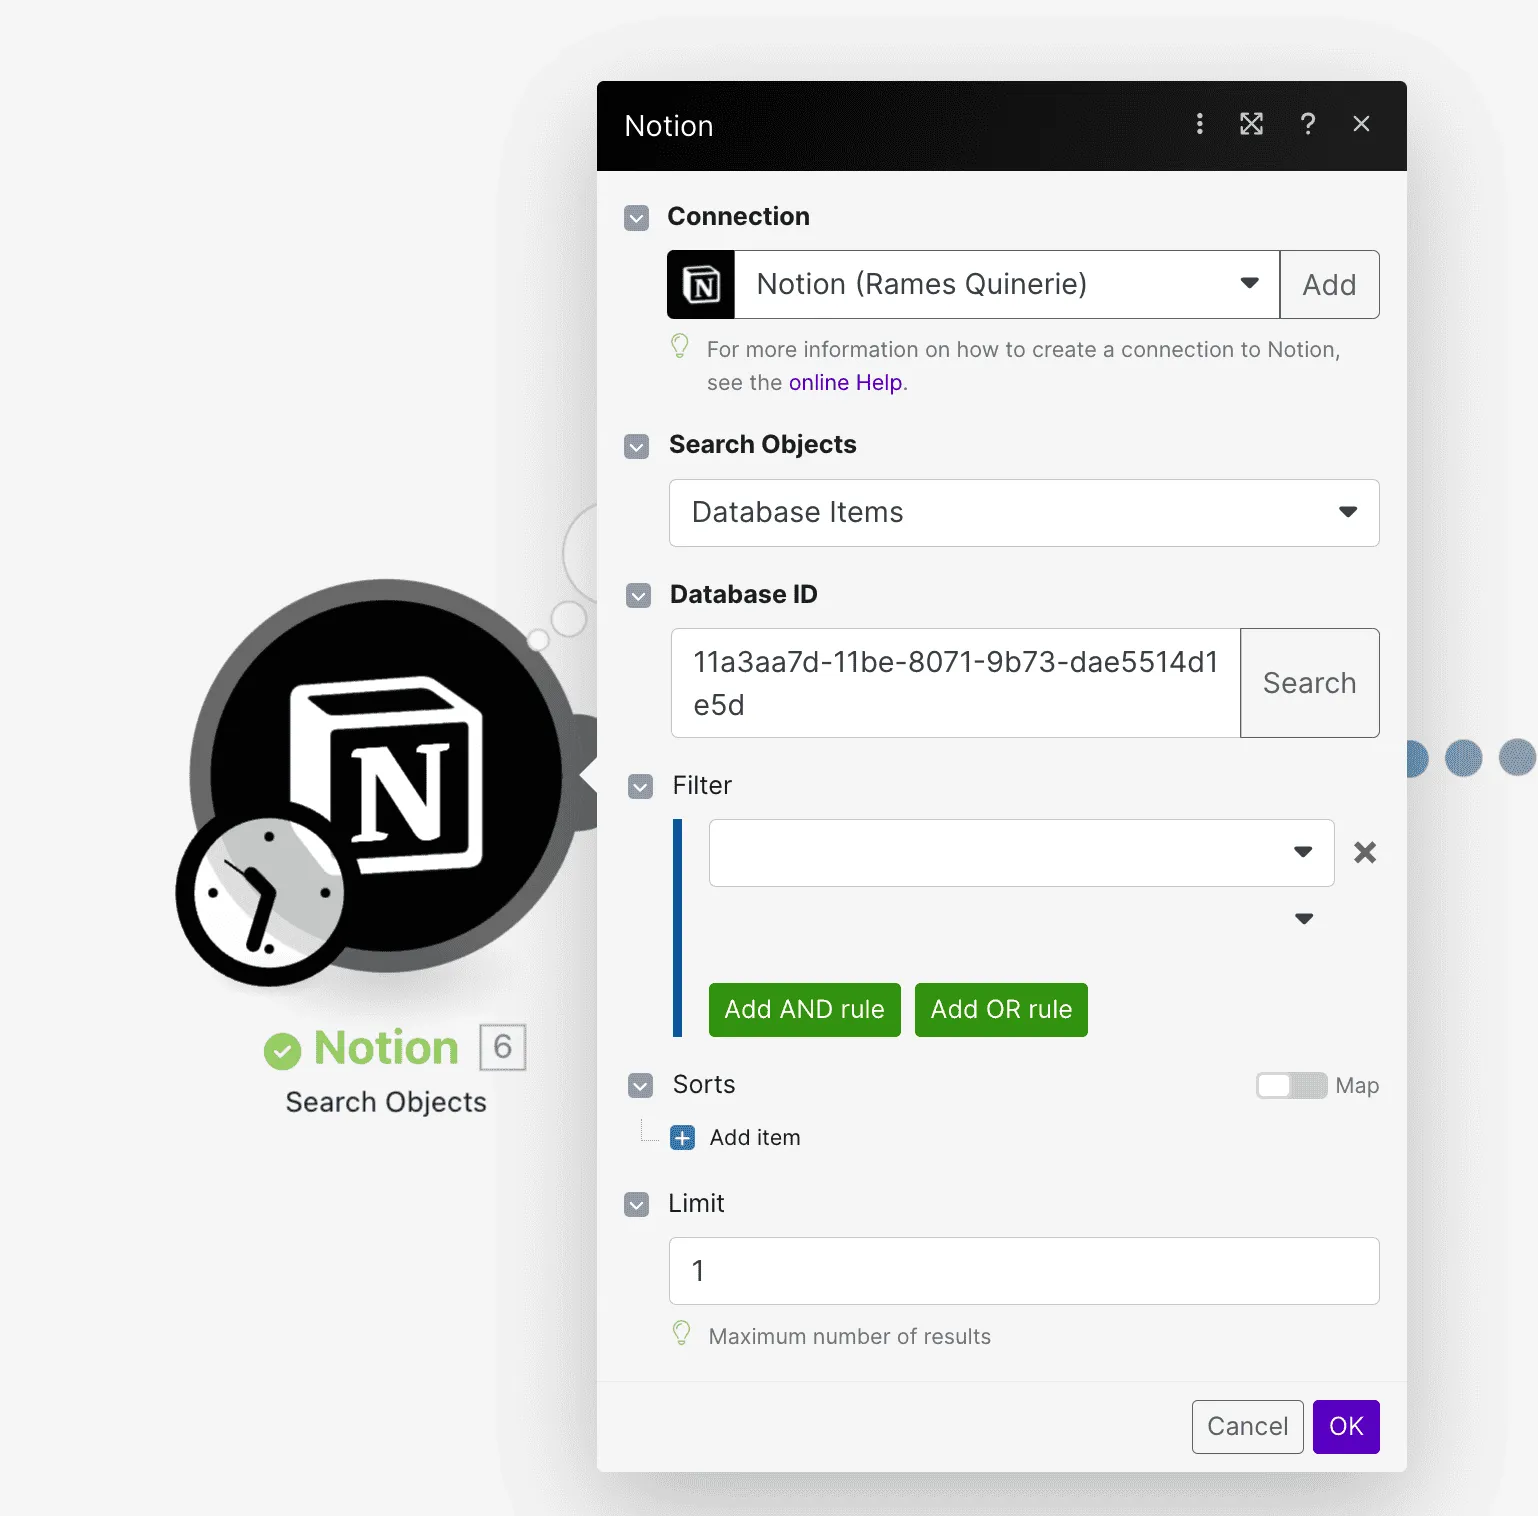Click the lightbulb hint icon under Limit
Screen dimensions: 1538x1516
[x=681, y=1334]
